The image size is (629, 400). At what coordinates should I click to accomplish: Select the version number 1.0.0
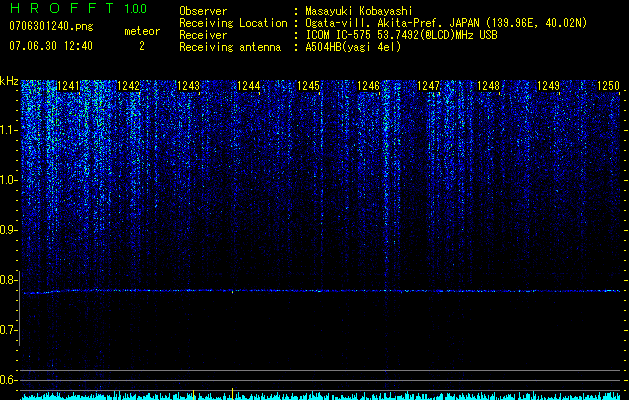pyautogui.click(x=136, y=8)
